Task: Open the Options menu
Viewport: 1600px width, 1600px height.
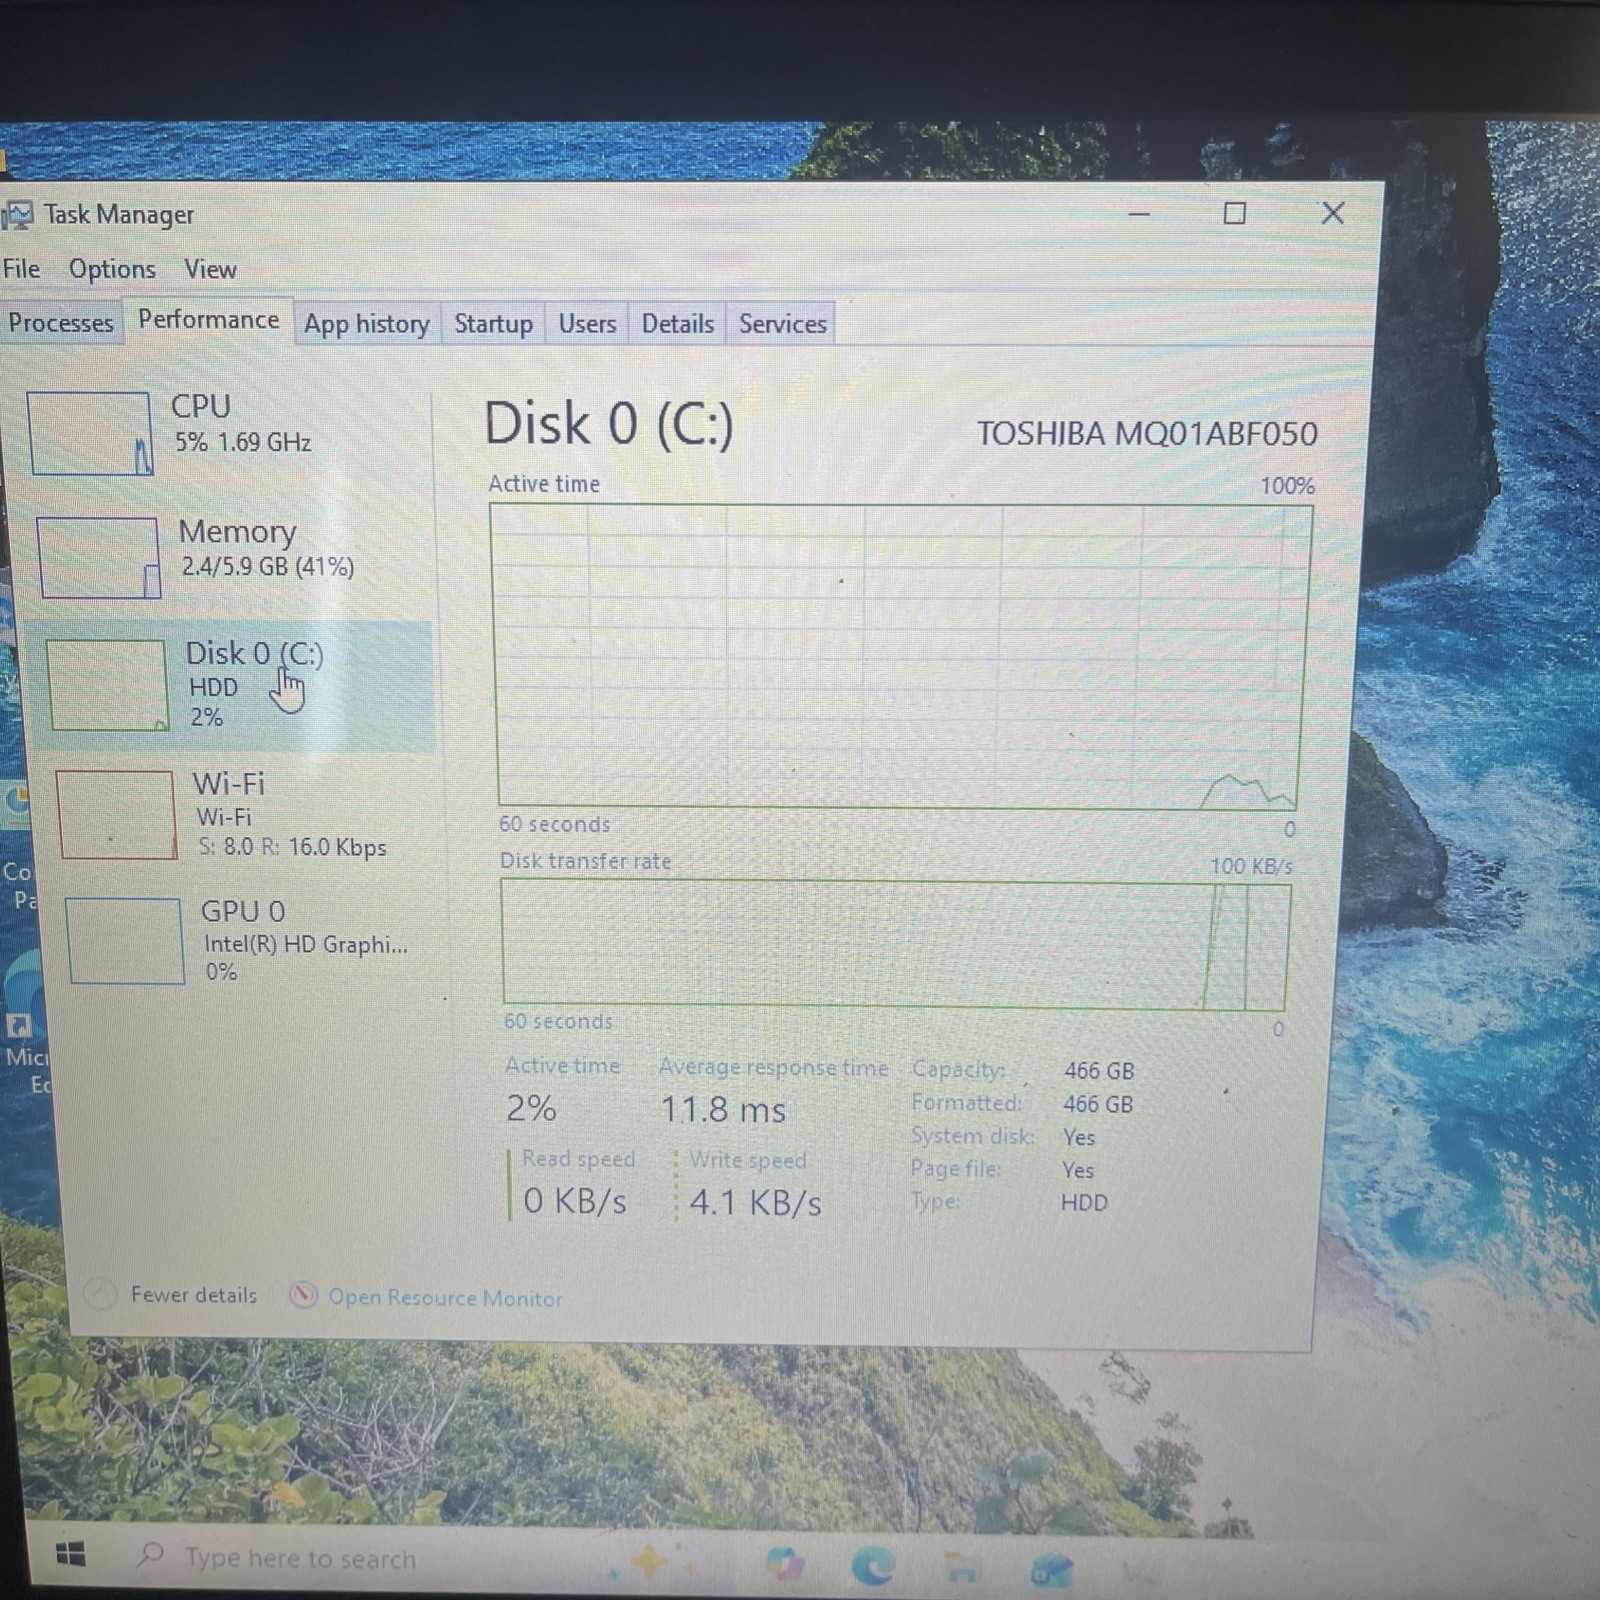Action: (x=112, y=269)
